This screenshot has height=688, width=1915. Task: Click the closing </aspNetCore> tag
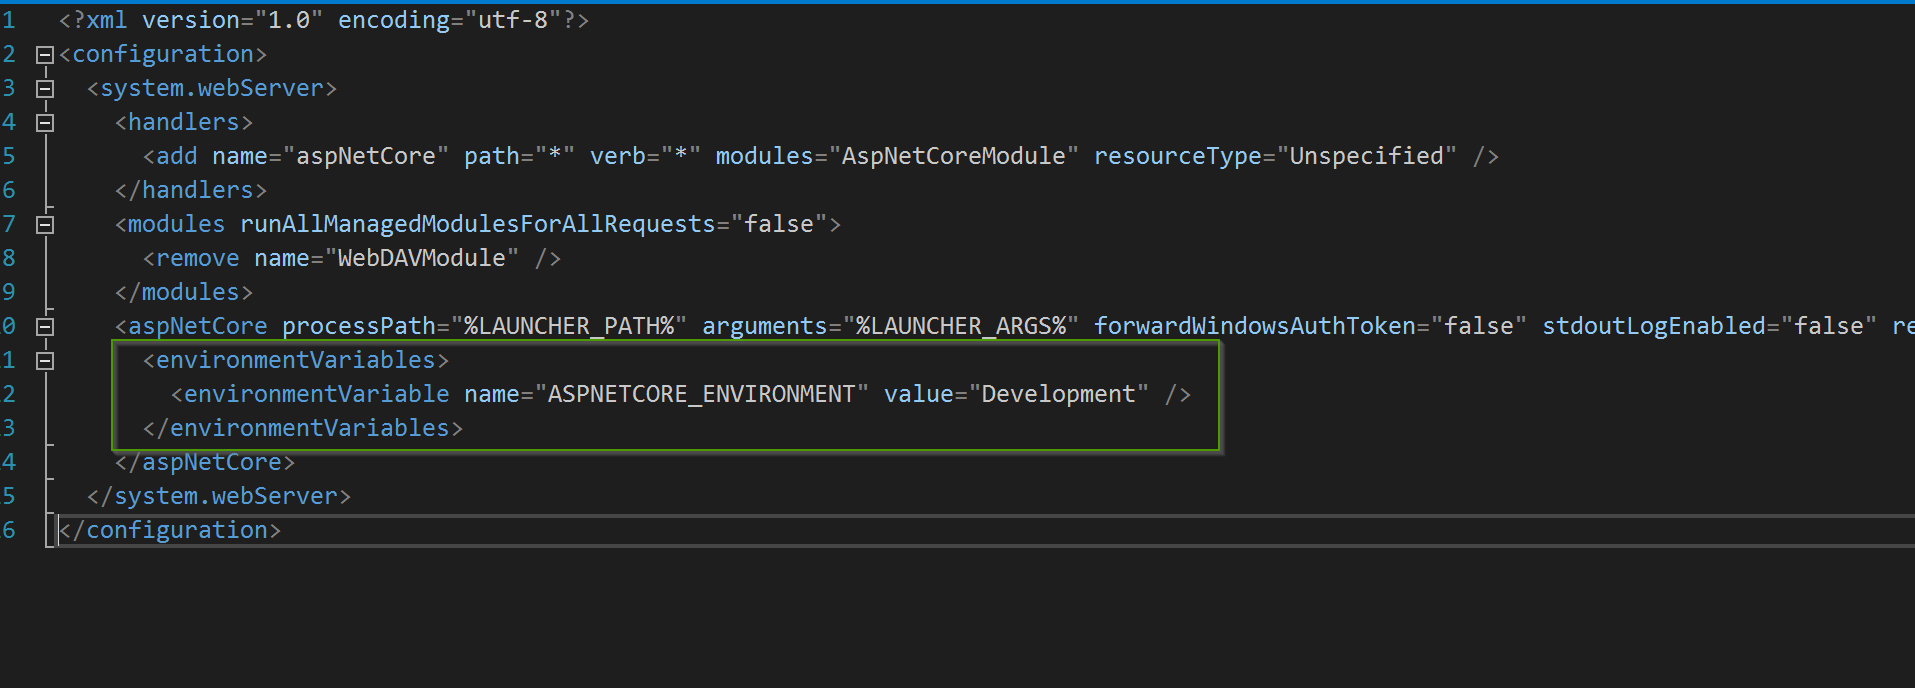(x=205, y=462)
